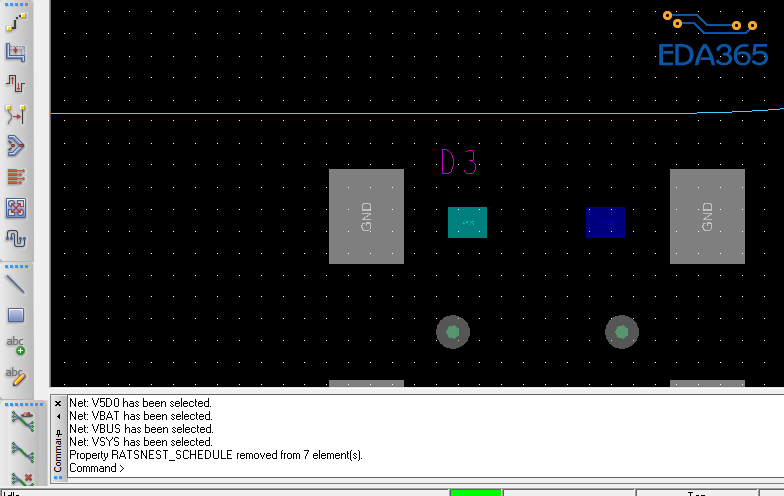Screen dimensions: 784x496
Task: Click the RATSNEST_SCHEDULE removed message line
Action: tap(216, 455)
